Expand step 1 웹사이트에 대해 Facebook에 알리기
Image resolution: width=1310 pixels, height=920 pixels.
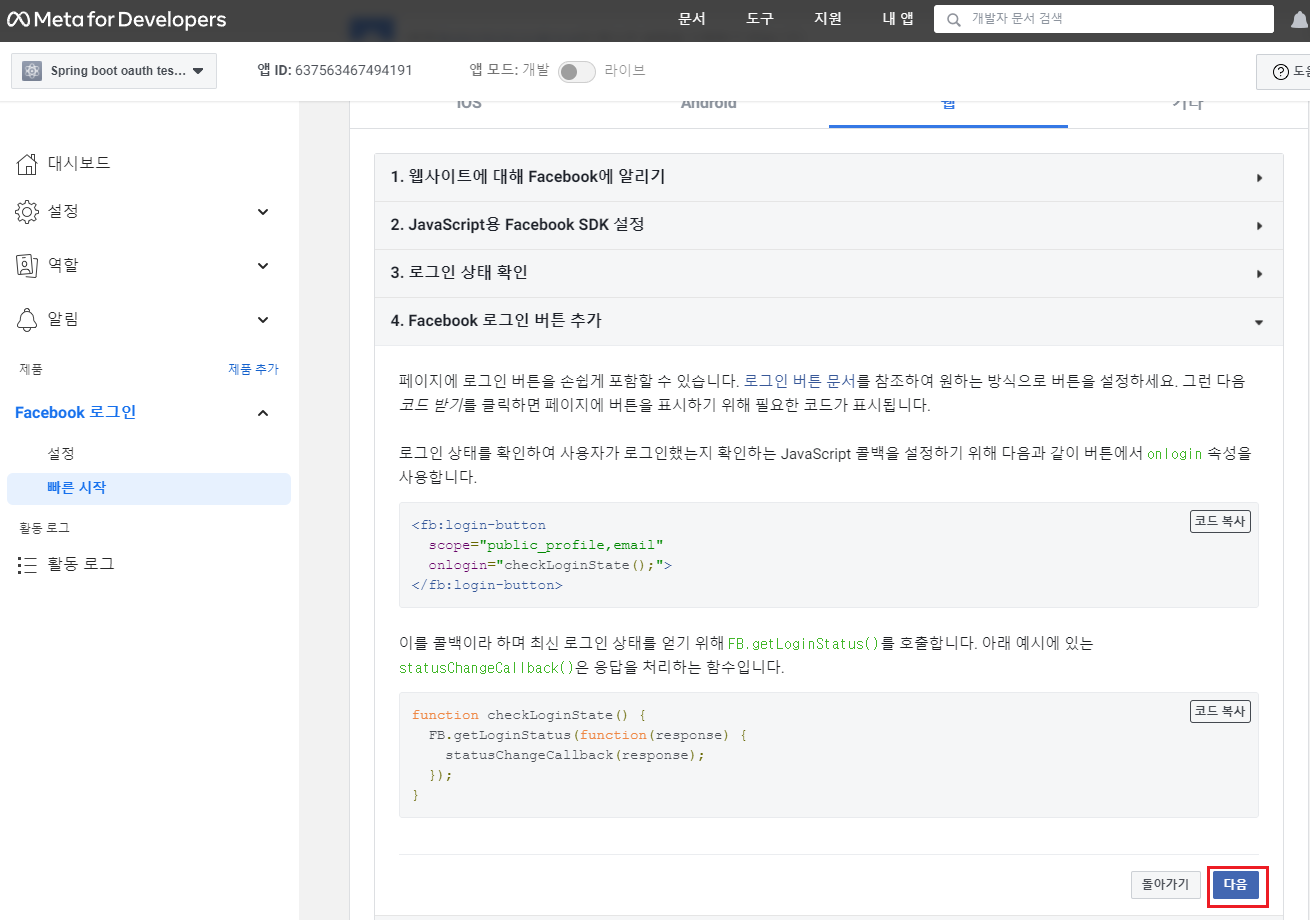pos(828,177)
